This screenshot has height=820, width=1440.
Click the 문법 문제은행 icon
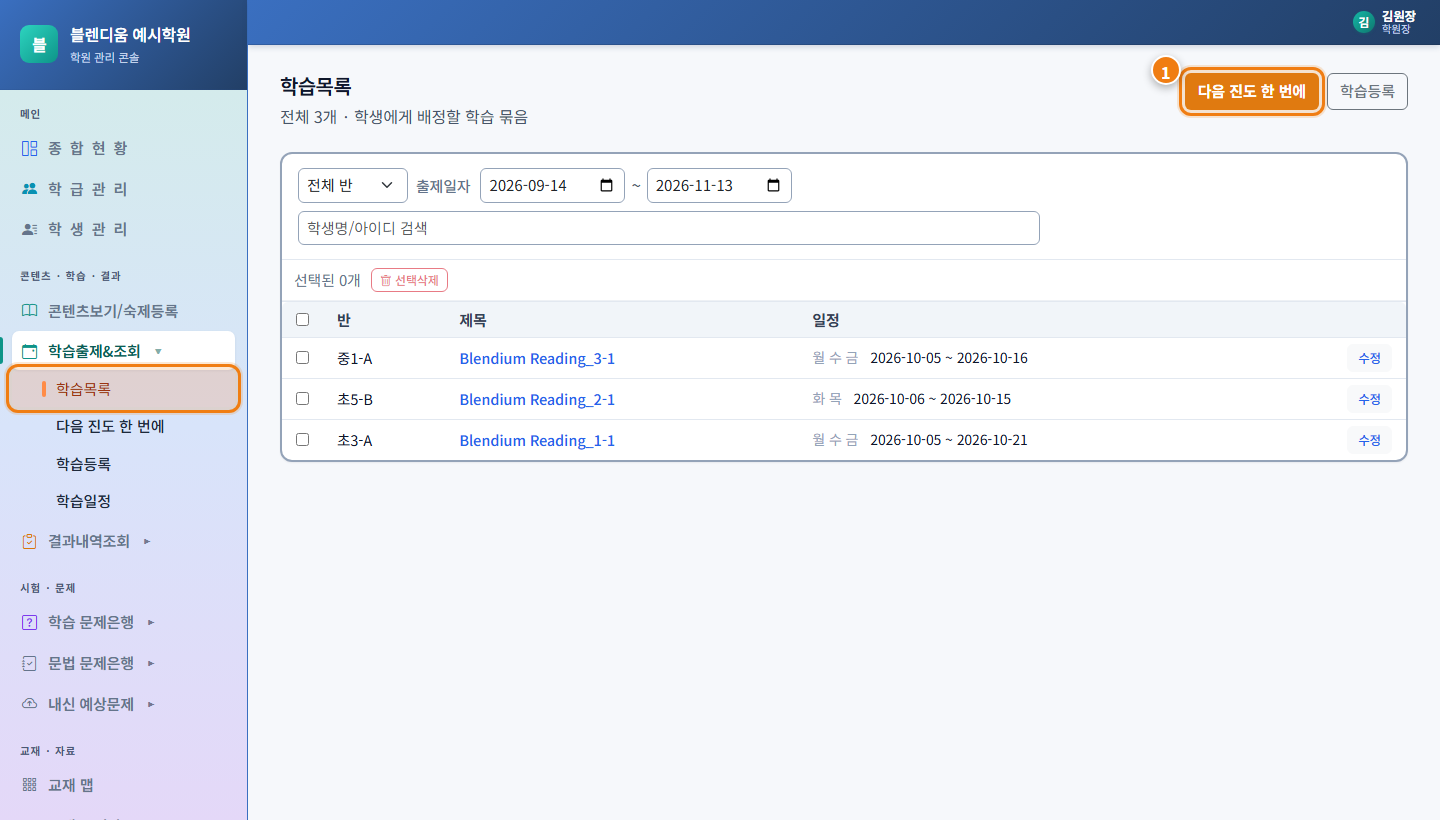[29, 663]
